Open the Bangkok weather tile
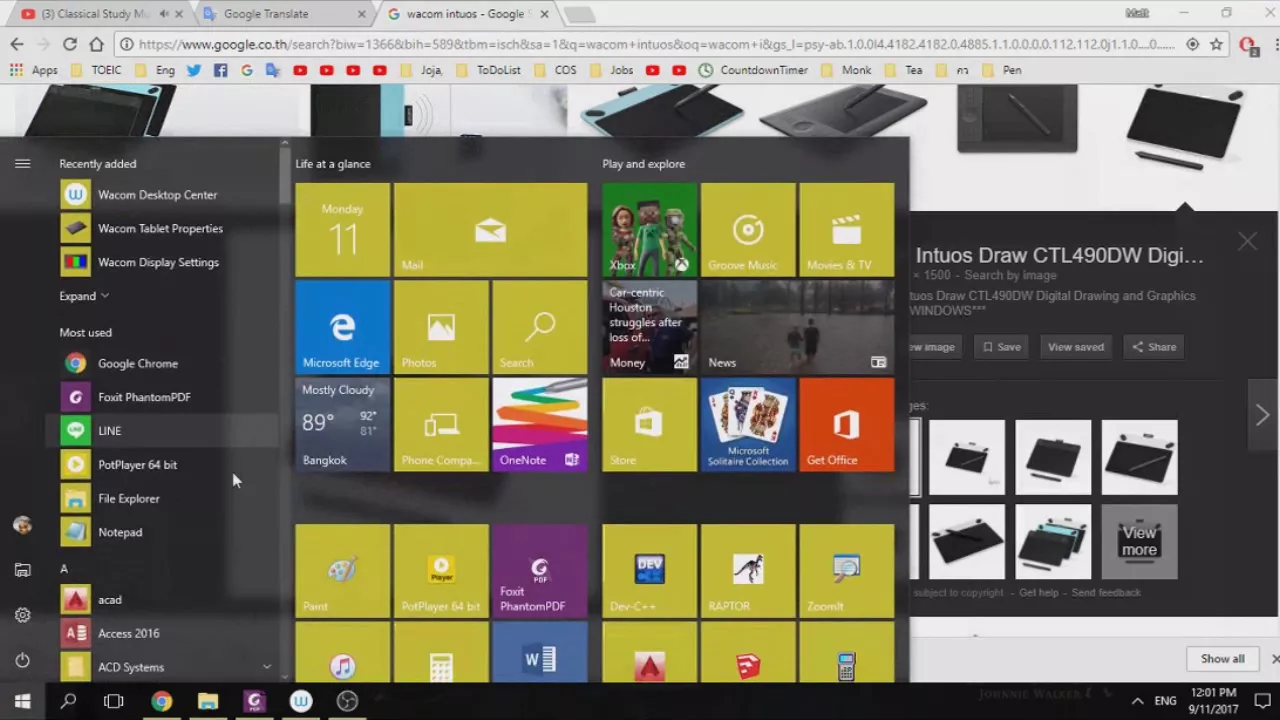The height and width of the screenshot is (720, 1280). point(343,424)
